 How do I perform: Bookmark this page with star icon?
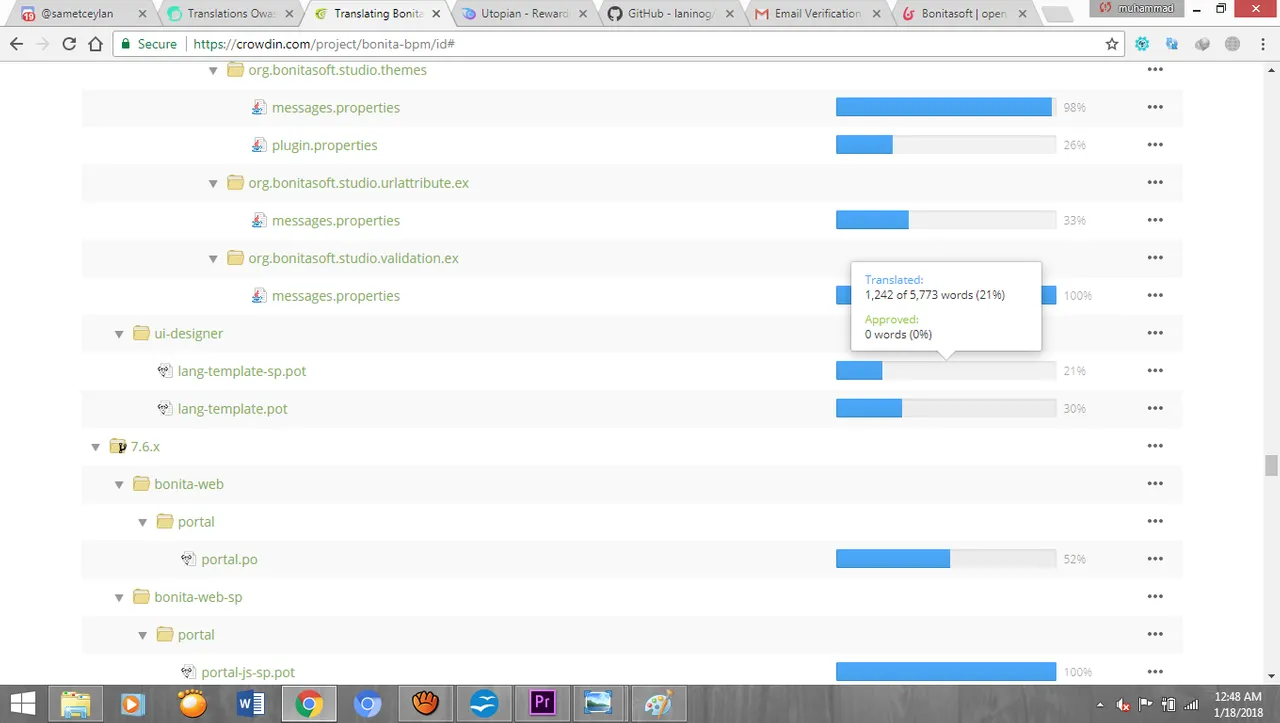(x=1112, y=44)
